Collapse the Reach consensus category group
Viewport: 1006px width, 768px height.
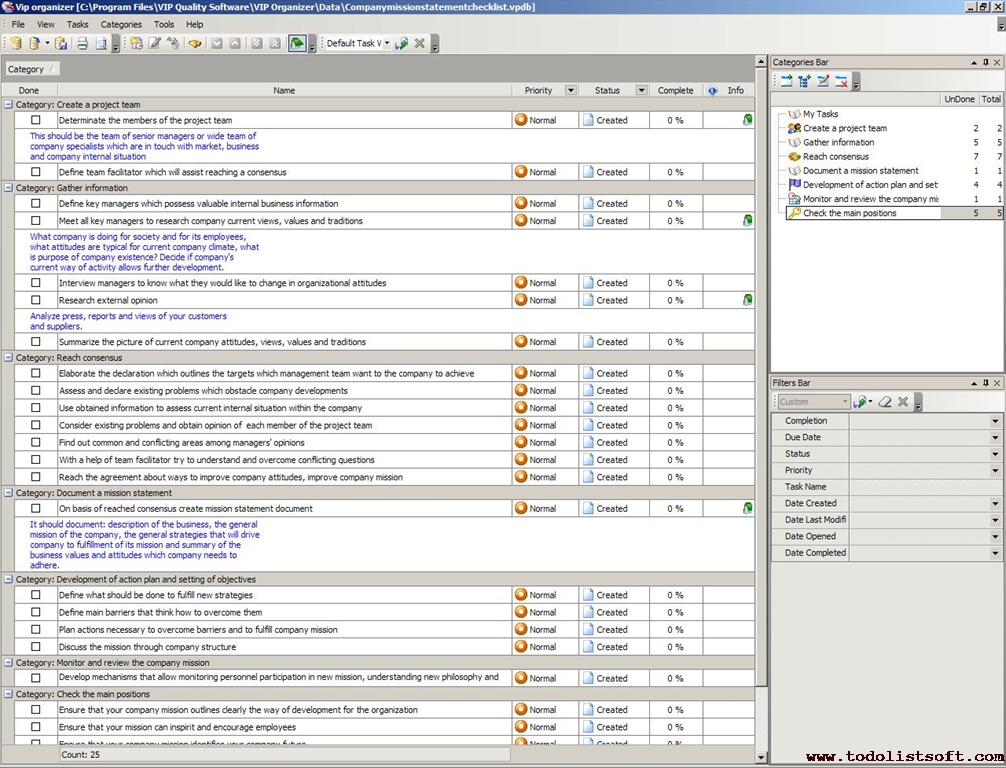pos(9,358)
